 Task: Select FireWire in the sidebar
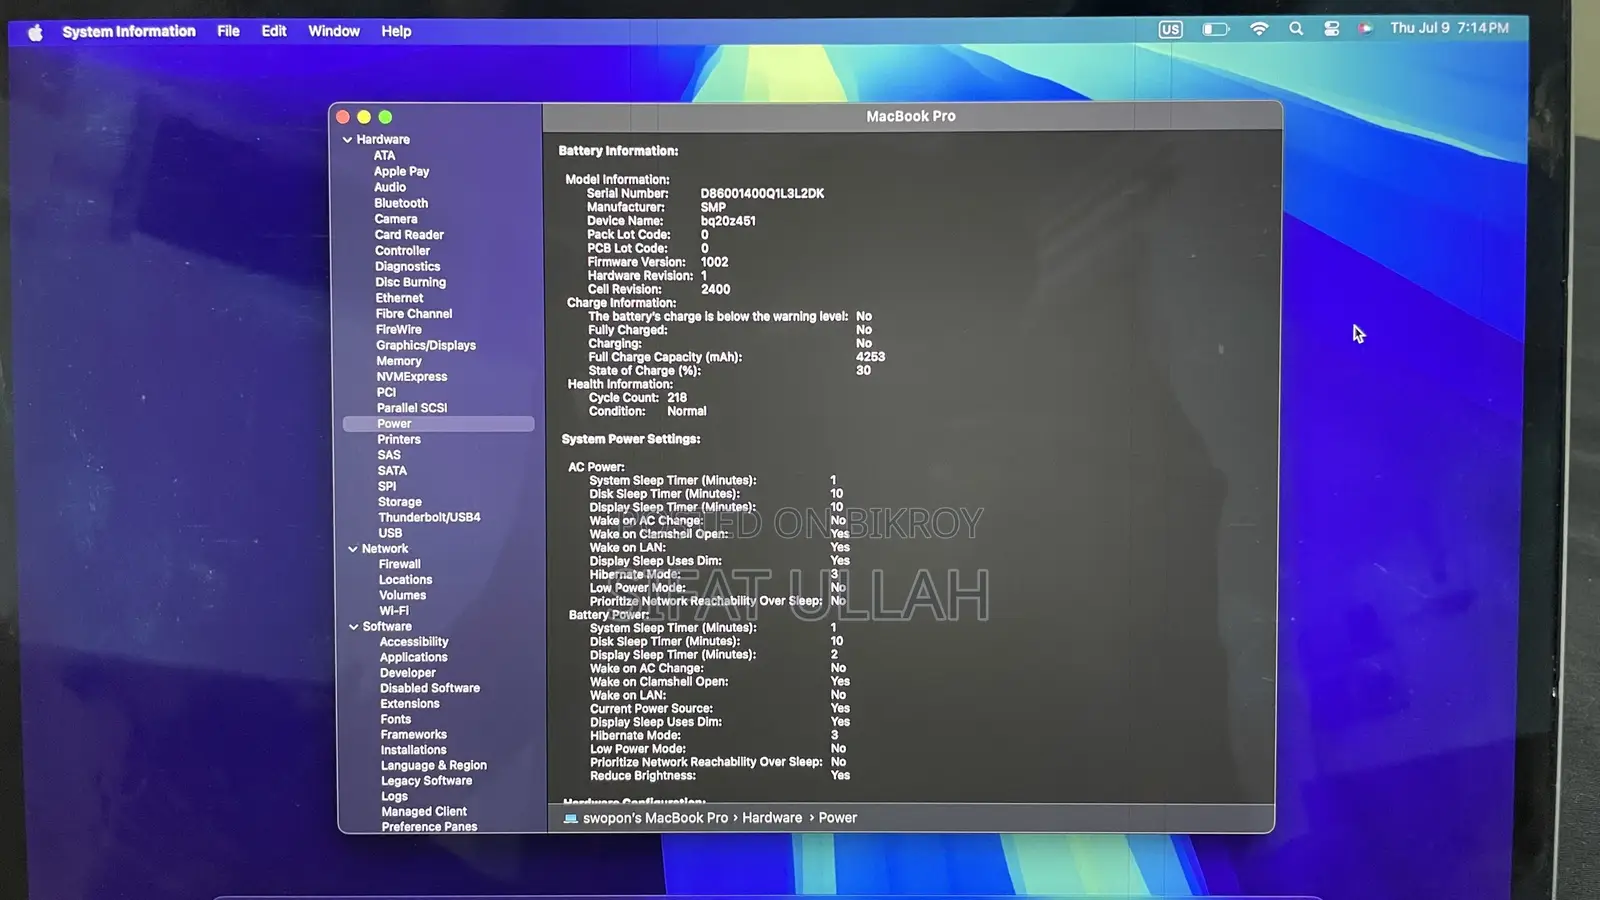398,330
